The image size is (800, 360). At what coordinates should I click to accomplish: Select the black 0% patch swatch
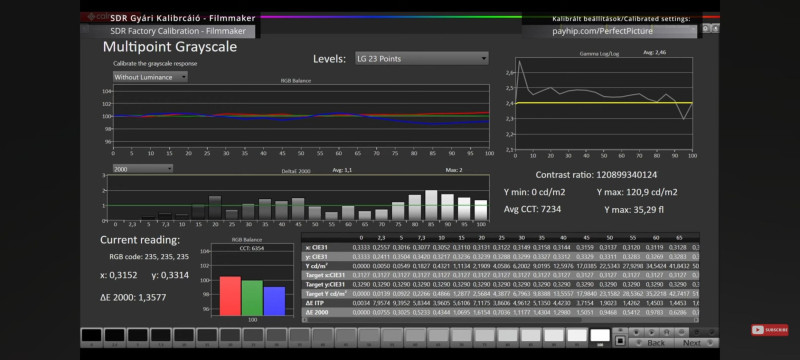pyautogui.click(x=92, y=335)
